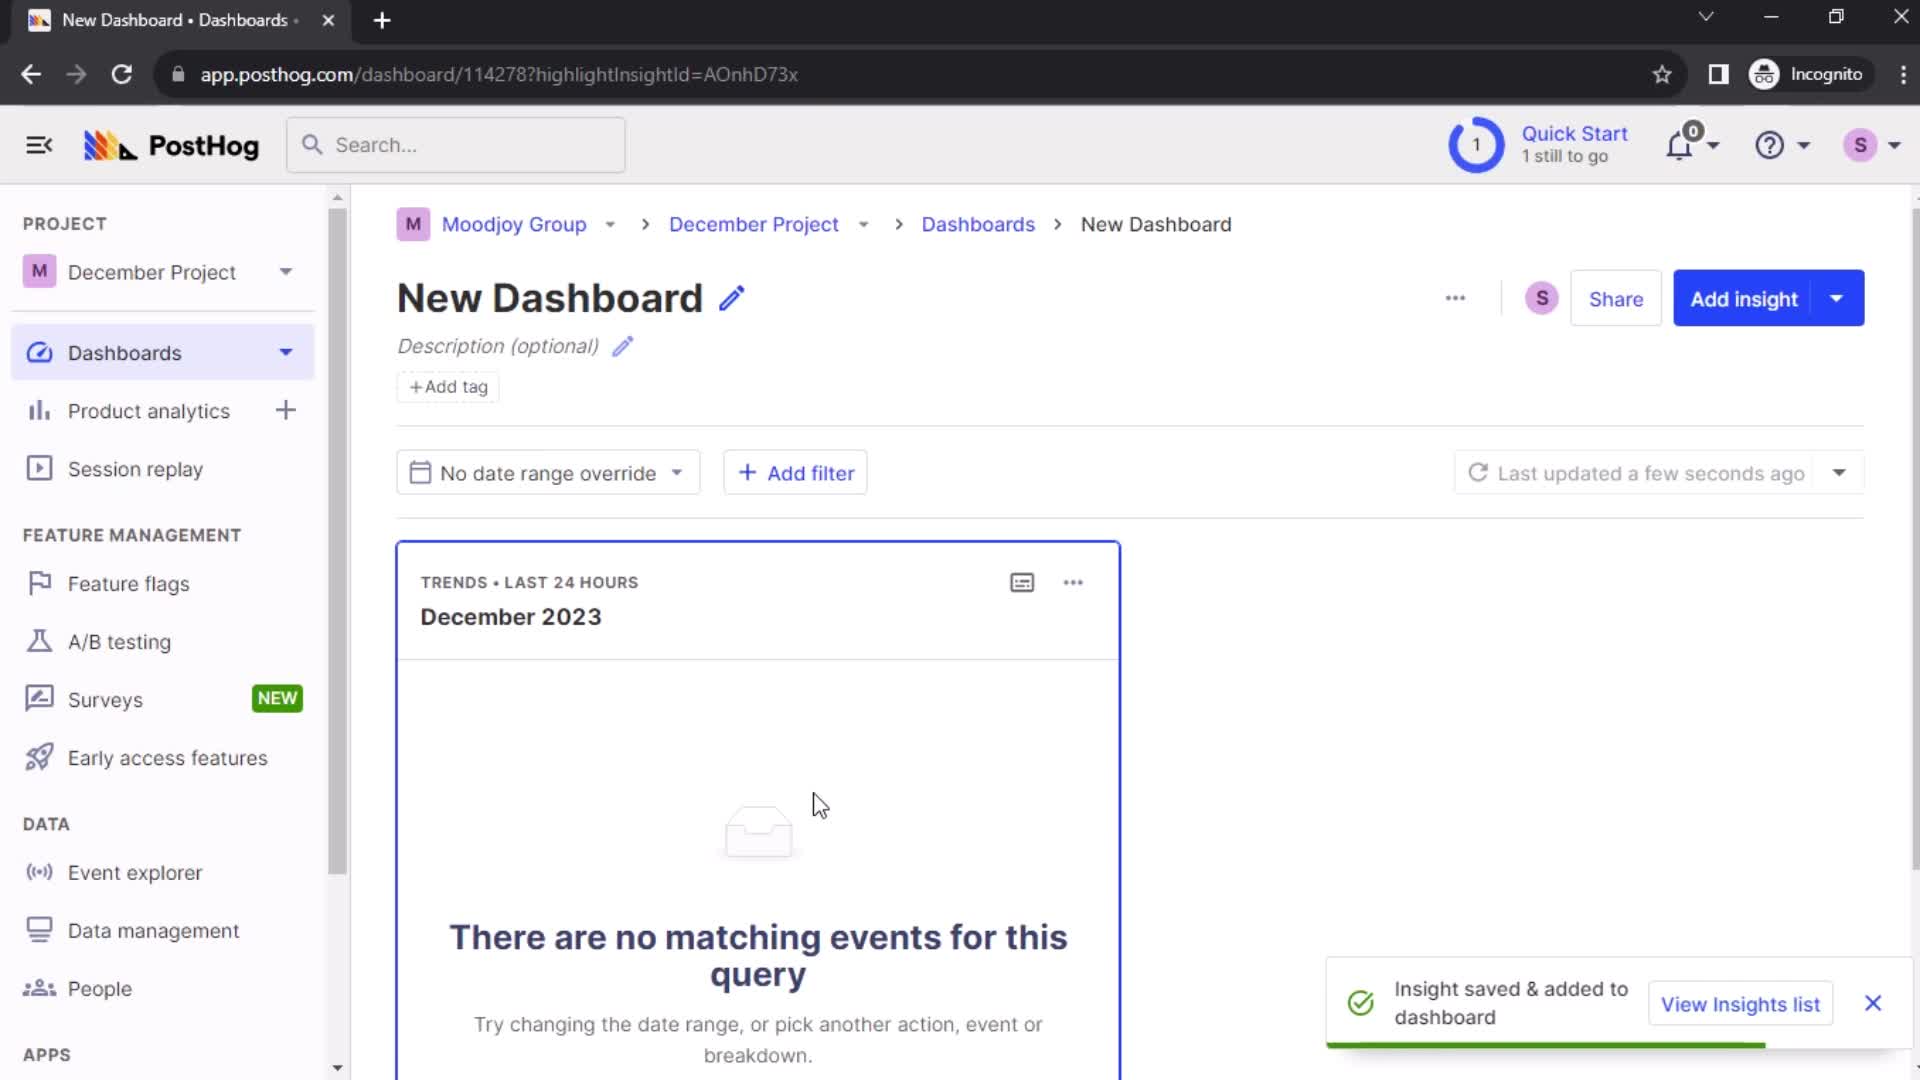1920x1080 pixels.
Task: Open Feature flags management
Action: 128,583
